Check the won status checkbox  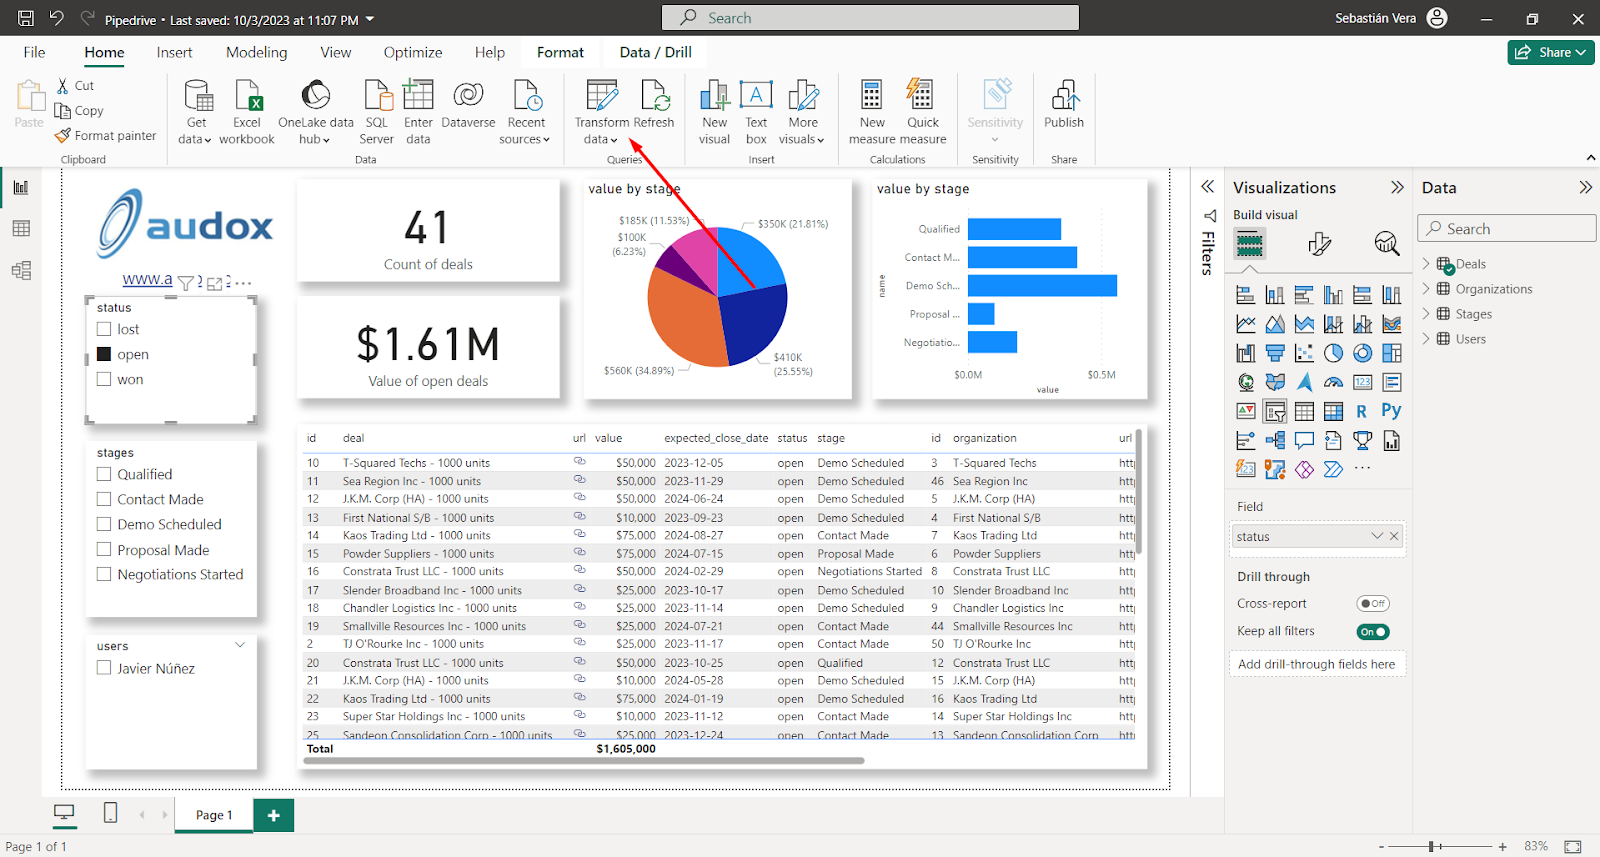104,379
